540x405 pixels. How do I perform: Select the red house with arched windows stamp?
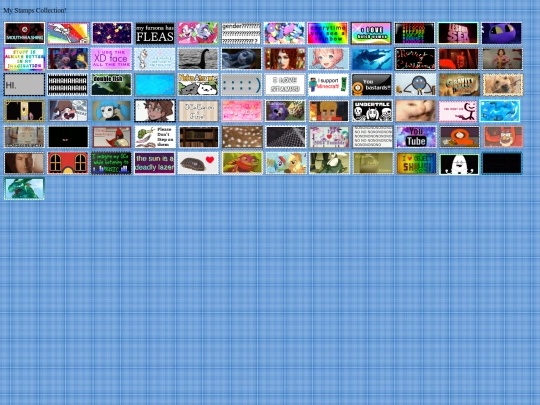(68, 163)
